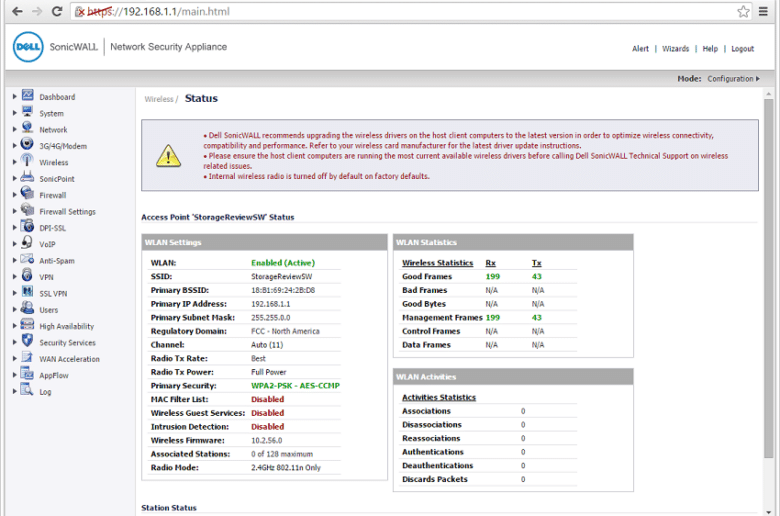This screenshot has height=516, width=780.
Task: Click the '18:B1:69:24:2B:D8' BSSID value
Action: (x=283, y=290)
